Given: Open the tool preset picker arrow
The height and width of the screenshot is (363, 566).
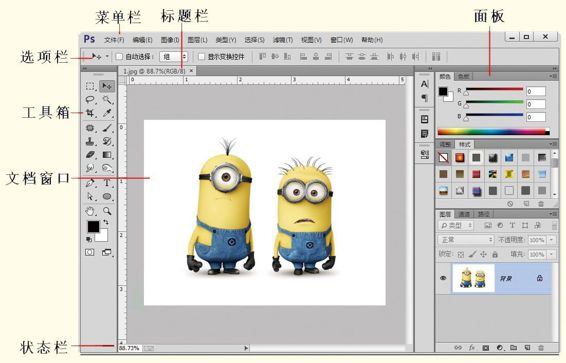Looking at the screenshot, I should pyautogui.click(x=107, y=57).
